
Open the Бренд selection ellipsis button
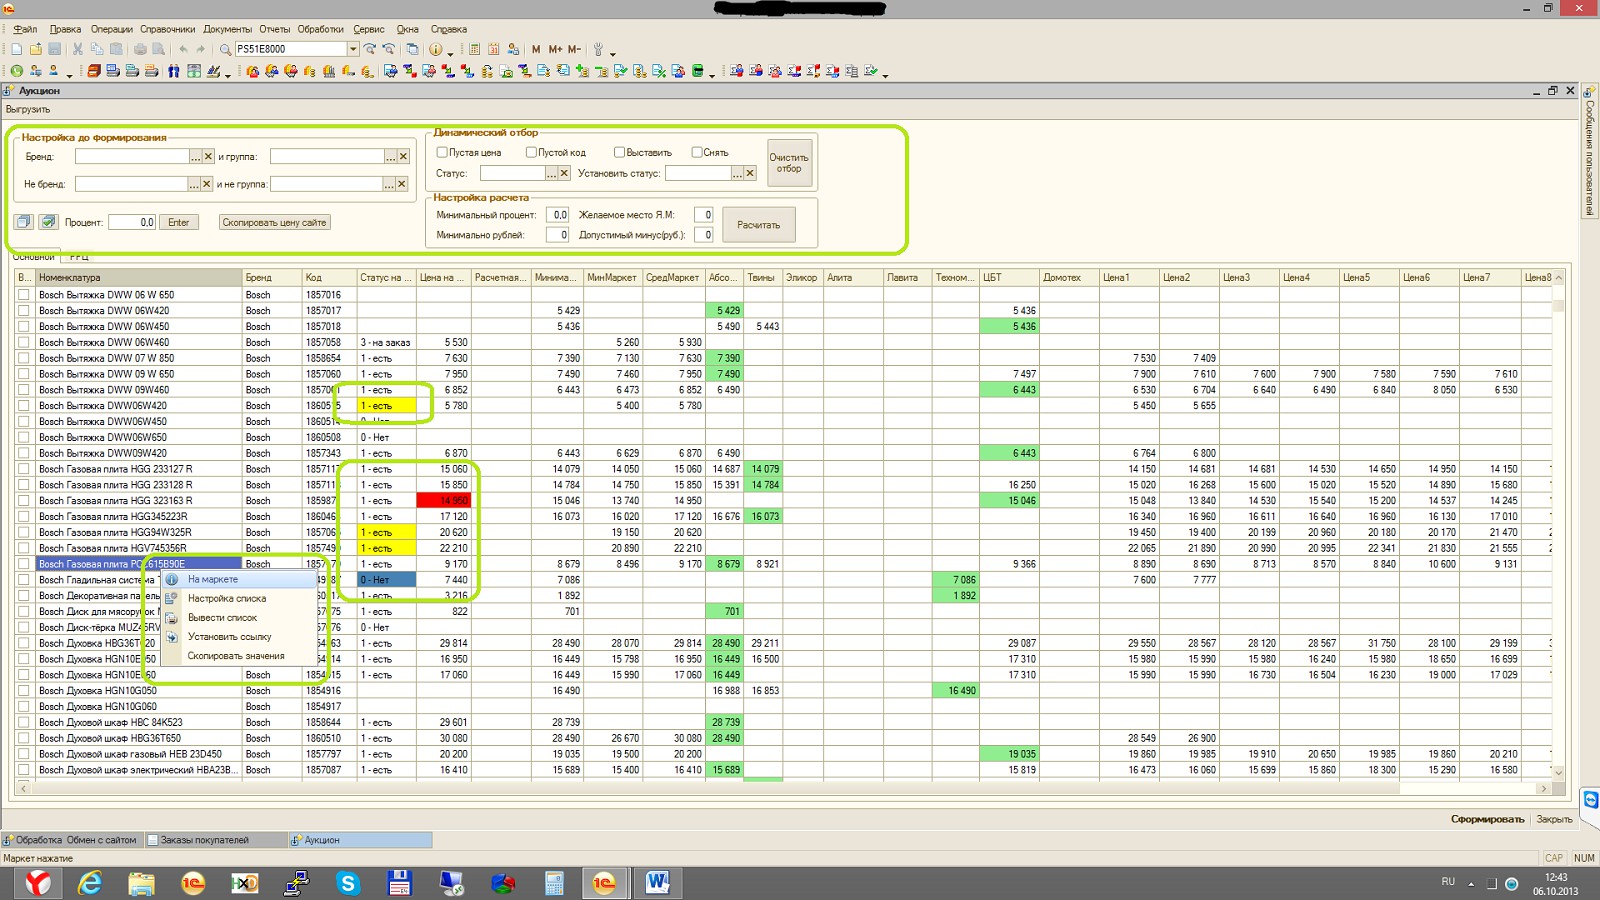coord(195,156)
